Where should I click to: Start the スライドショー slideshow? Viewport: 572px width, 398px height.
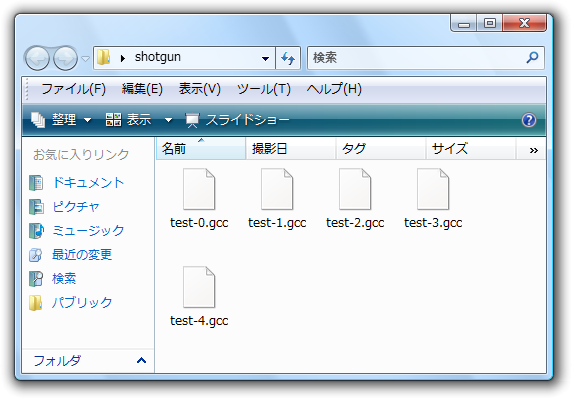click(237, 120)
